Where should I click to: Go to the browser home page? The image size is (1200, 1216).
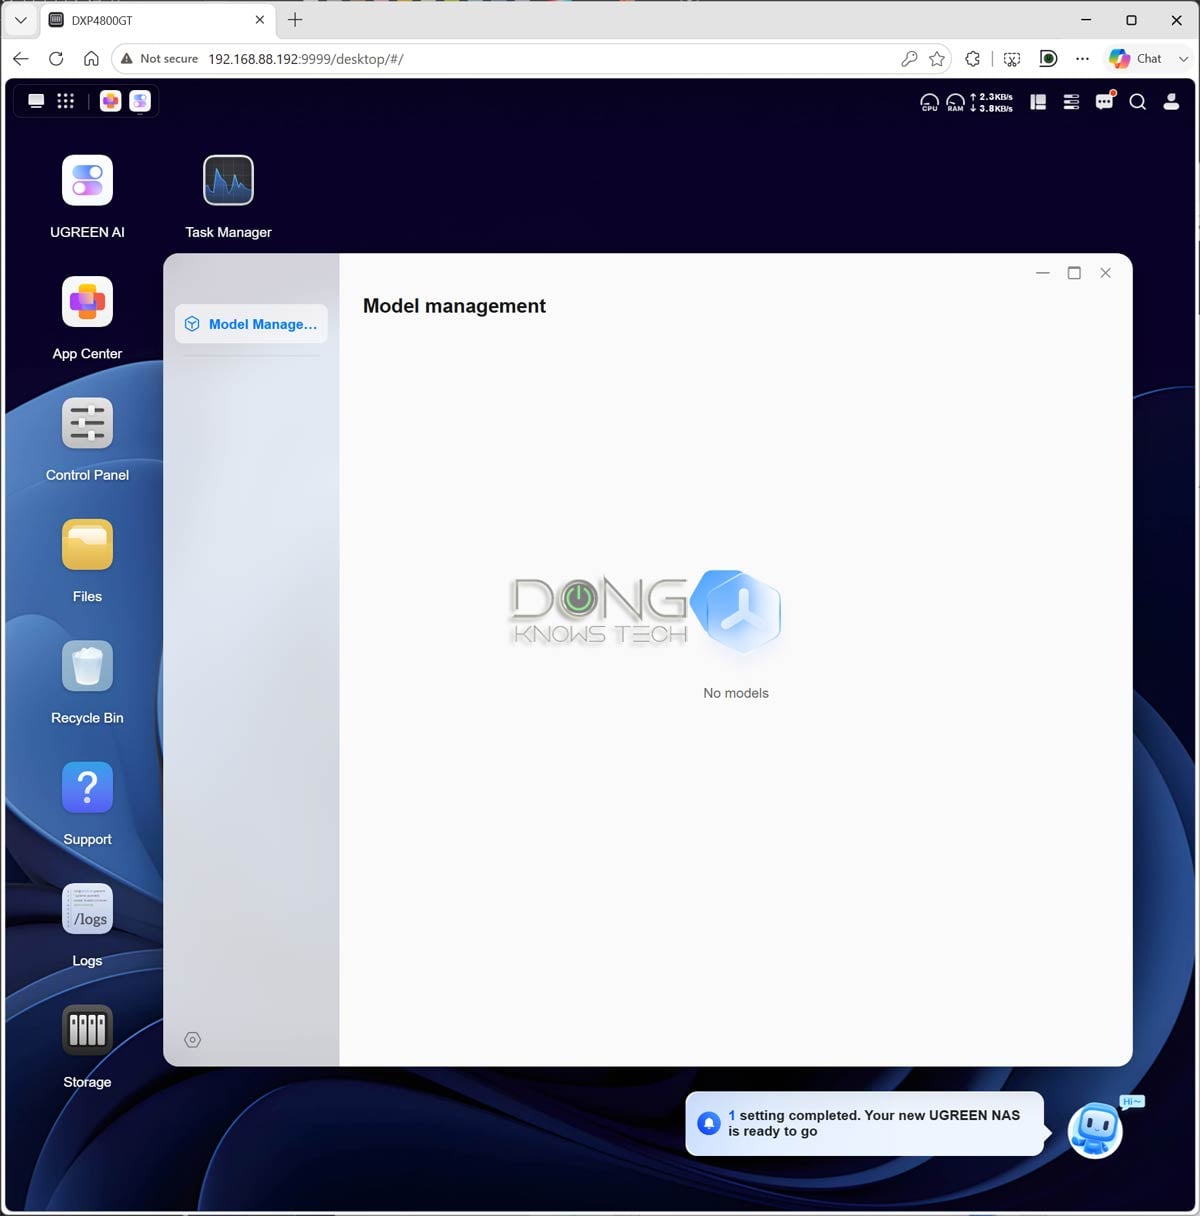click(91, 59)
